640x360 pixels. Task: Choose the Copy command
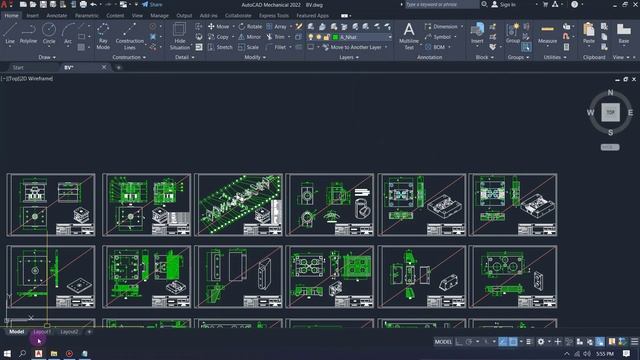point(218,37)
